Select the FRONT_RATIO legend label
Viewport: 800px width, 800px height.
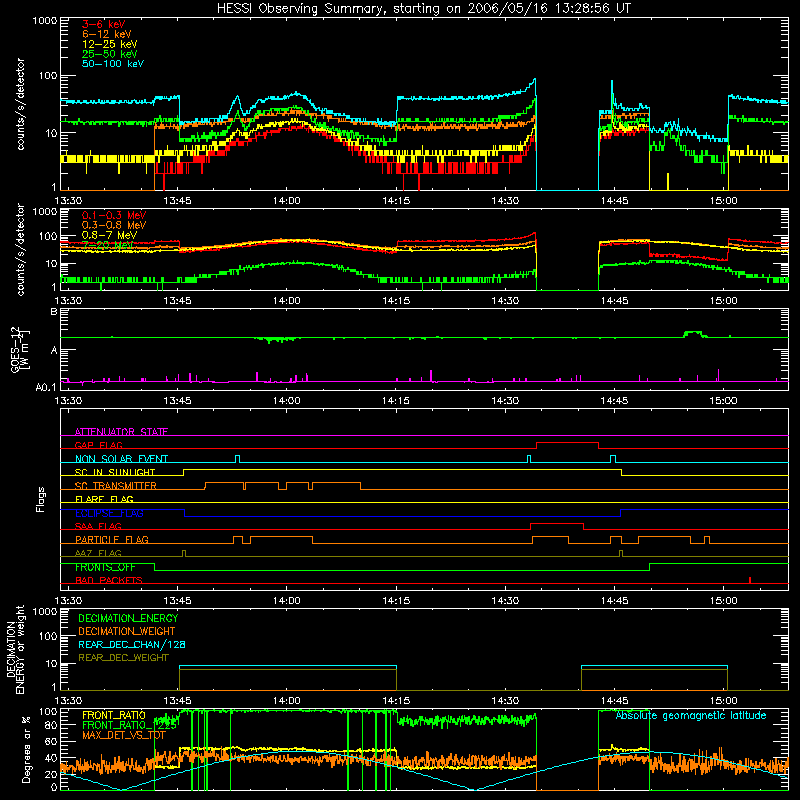tap(114, 715)
